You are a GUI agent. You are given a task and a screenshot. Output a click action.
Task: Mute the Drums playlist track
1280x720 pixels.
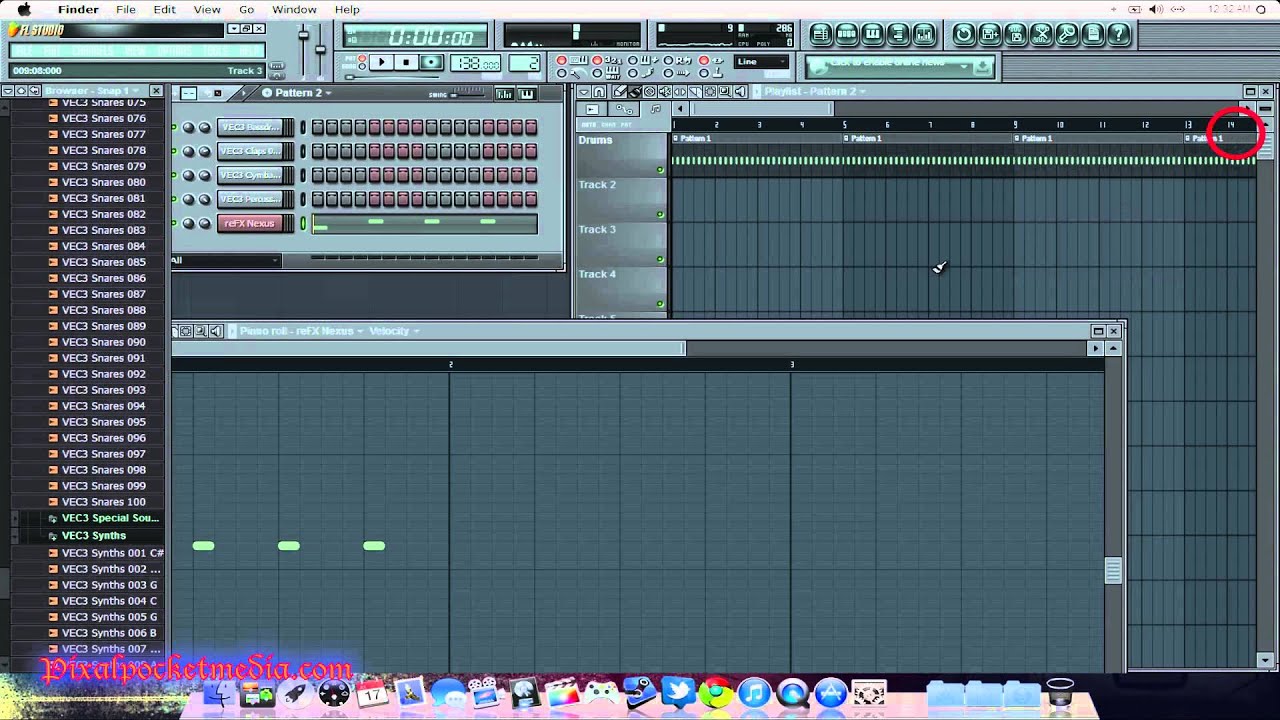[660, 170]
